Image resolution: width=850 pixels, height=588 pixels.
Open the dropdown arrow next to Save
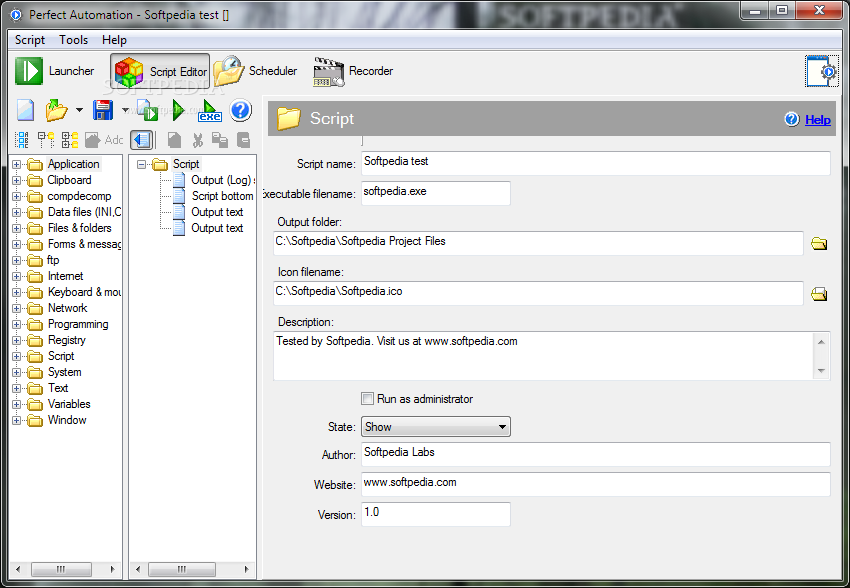tap(125, 110)
